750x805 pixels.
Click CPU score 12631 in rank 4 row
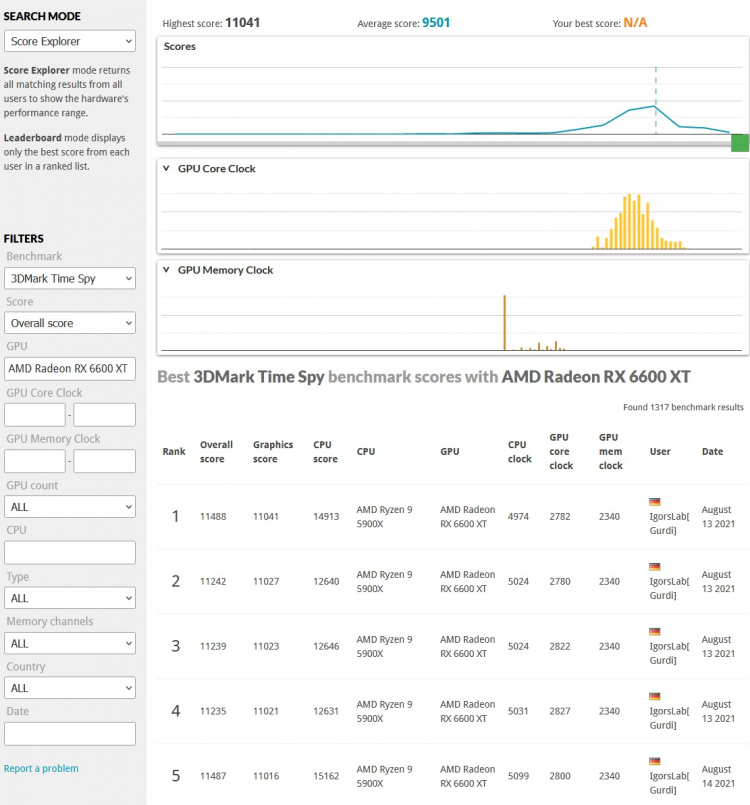pyautogui.click(x=326, y=711)
